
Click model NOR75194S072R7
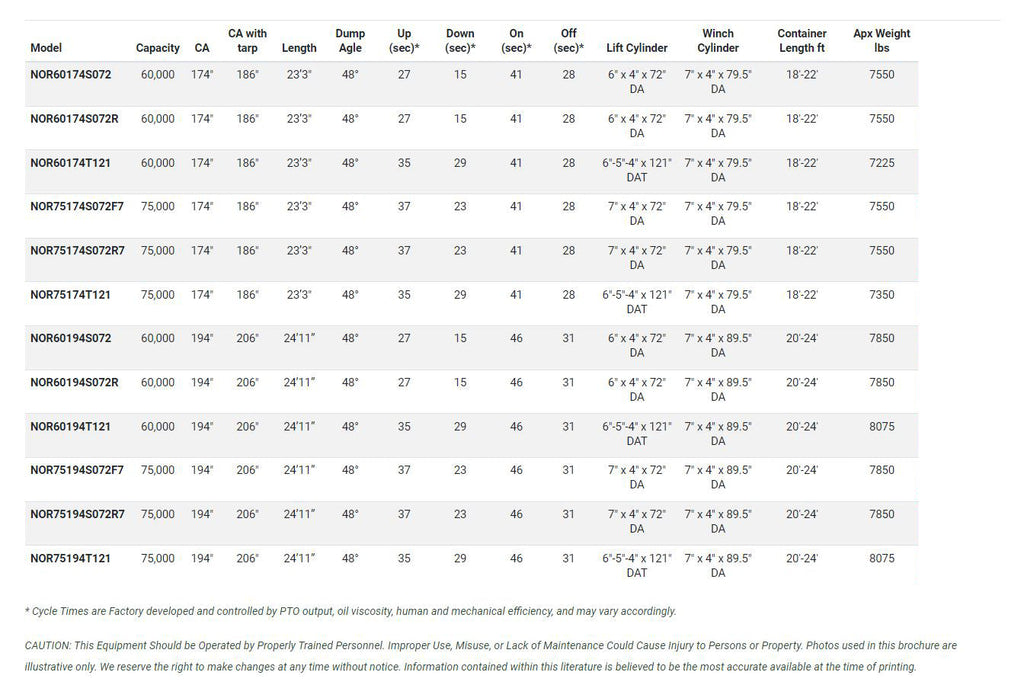(x=77, y=515)
